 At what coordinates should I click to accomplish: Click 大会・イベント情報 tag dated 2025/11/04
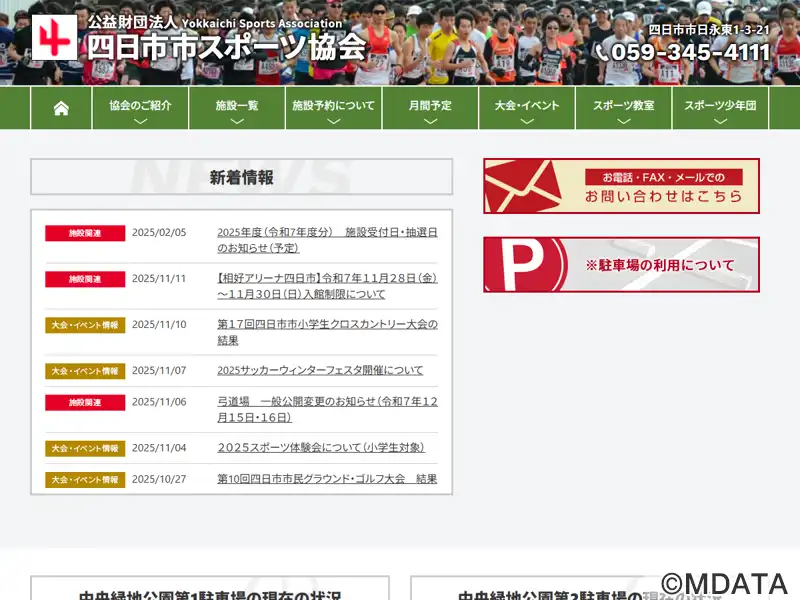click(85, 448)
